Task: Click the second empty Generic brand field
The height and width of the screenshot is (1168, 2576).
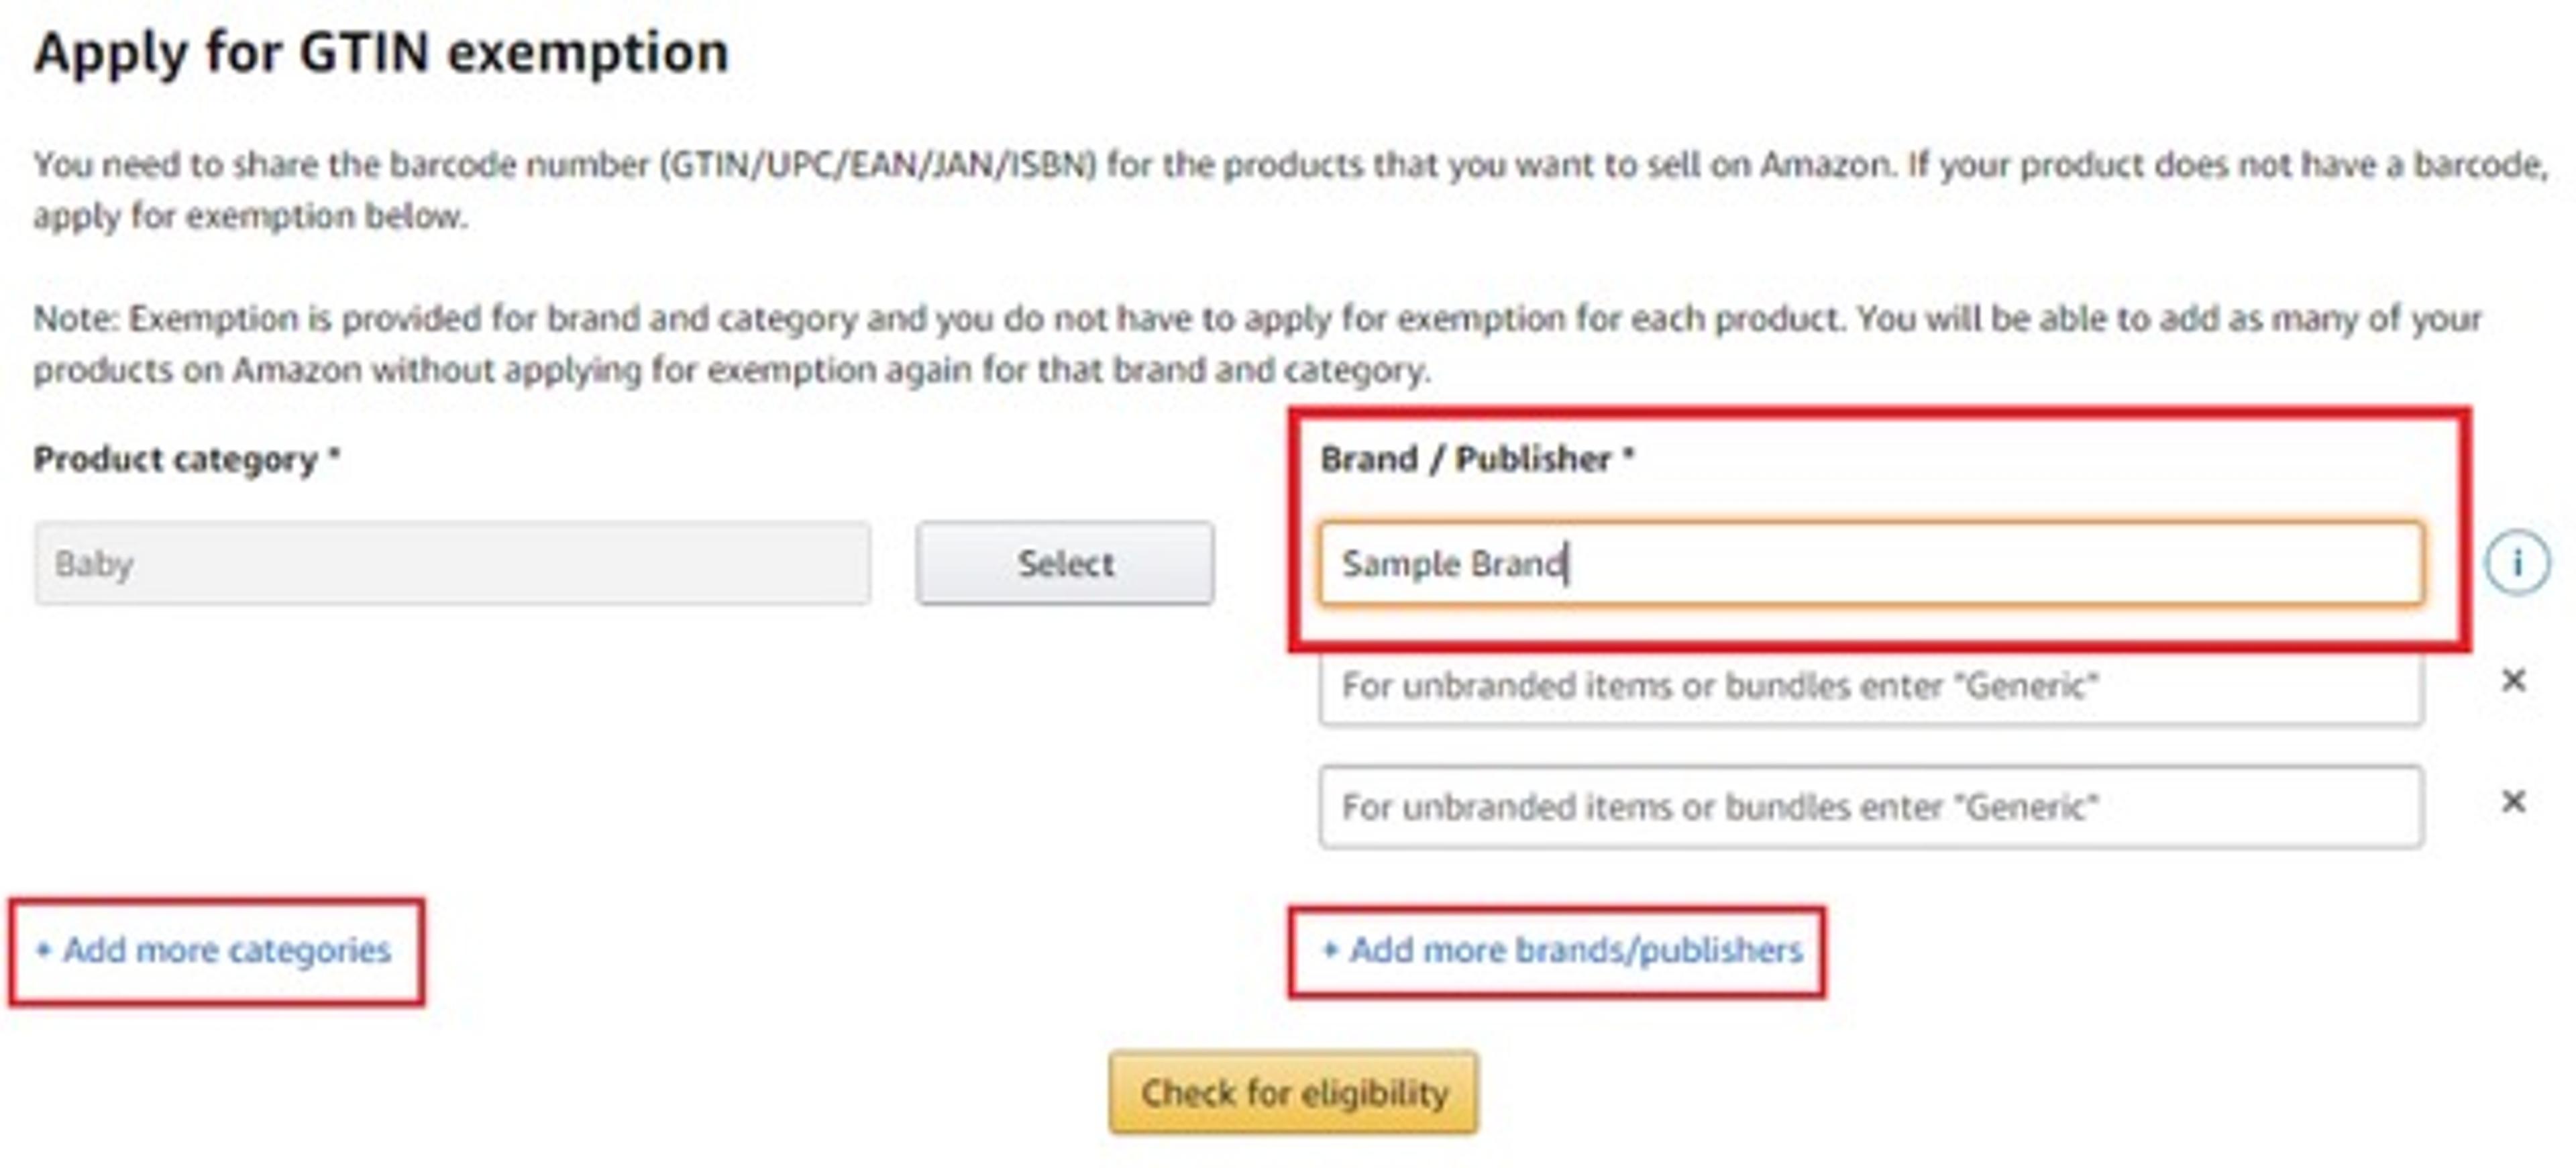Action: click(1870, 686)
